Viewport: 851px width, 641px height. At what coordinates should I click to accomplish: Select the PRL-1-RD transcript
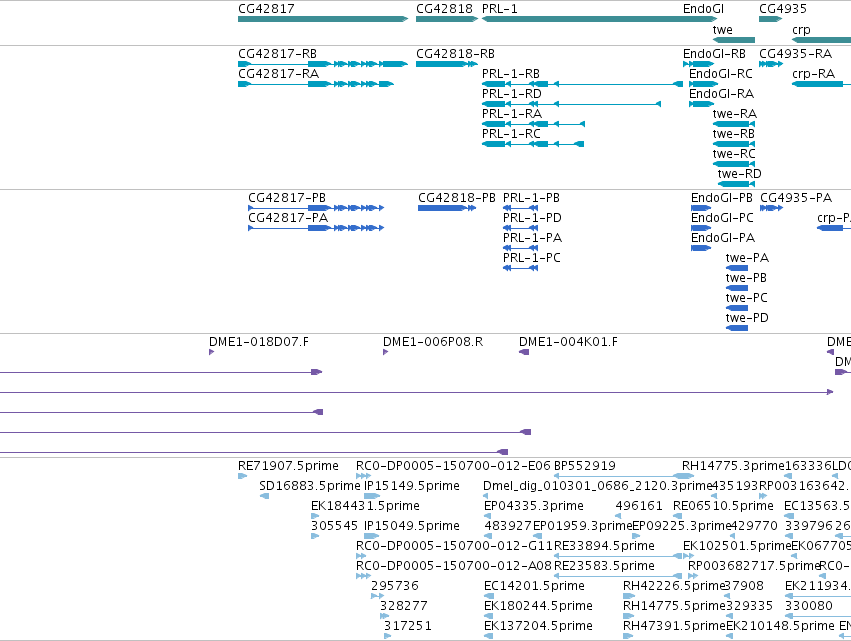[x=571, y=104]
